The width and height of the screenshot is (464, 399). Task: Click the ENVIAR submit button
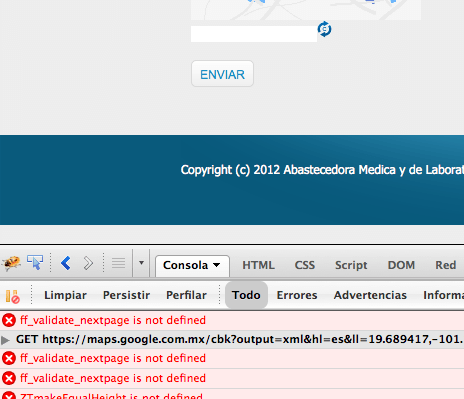(222, 74)
